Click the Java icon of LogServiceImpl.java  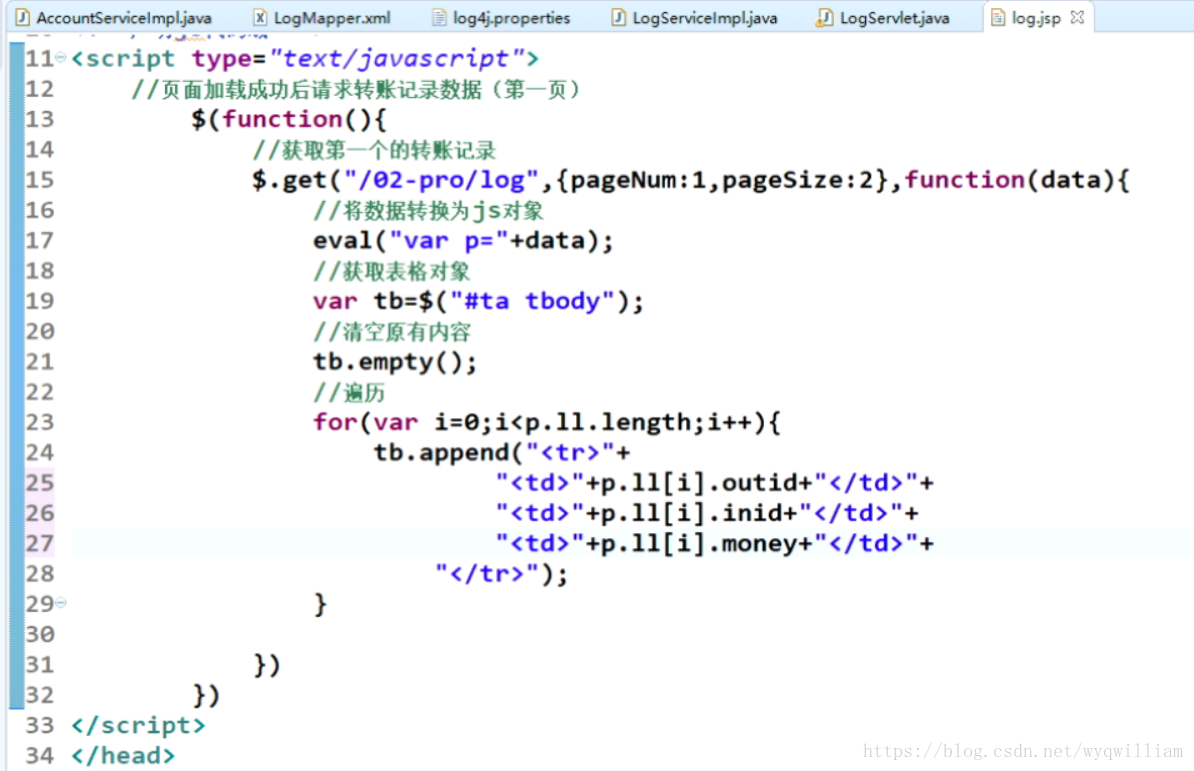click(618, 17)
